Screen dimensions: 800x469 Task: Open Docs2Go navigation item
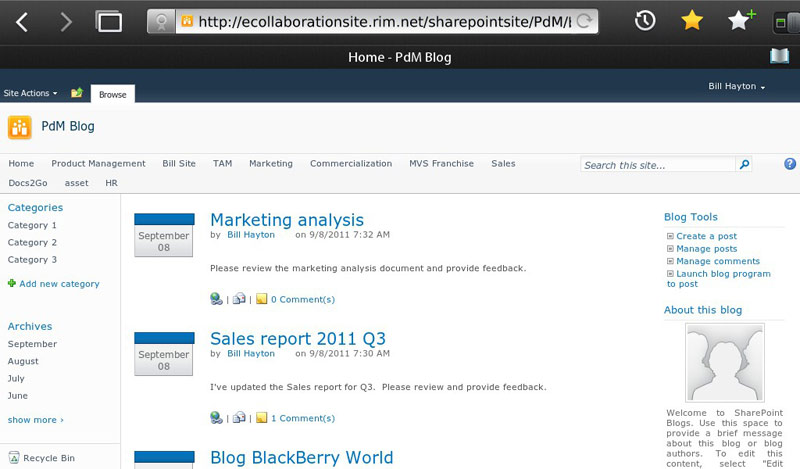[x=28, y=183]
